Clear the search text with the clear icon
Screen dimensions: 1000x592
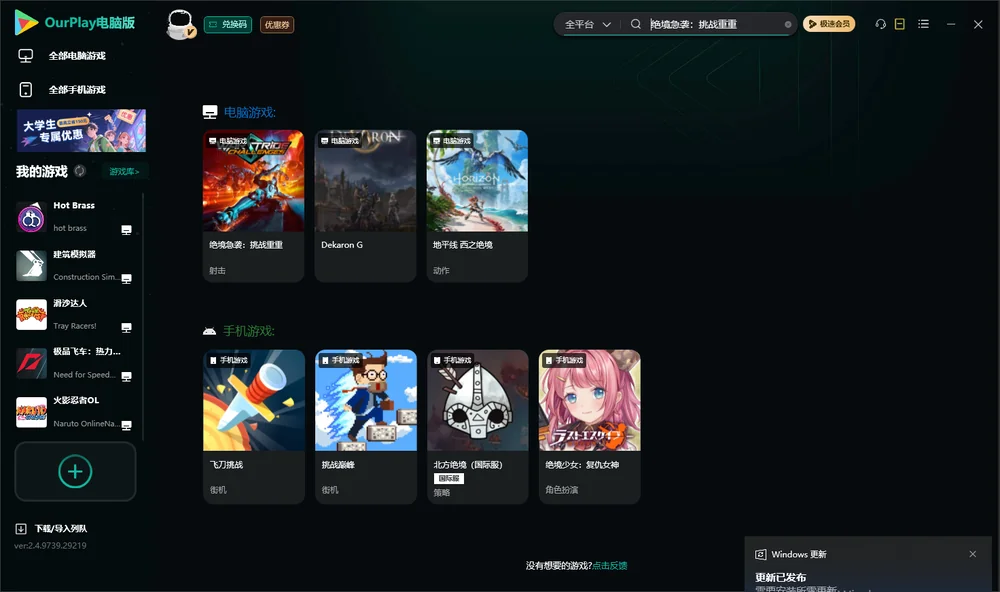coord(788,24)
